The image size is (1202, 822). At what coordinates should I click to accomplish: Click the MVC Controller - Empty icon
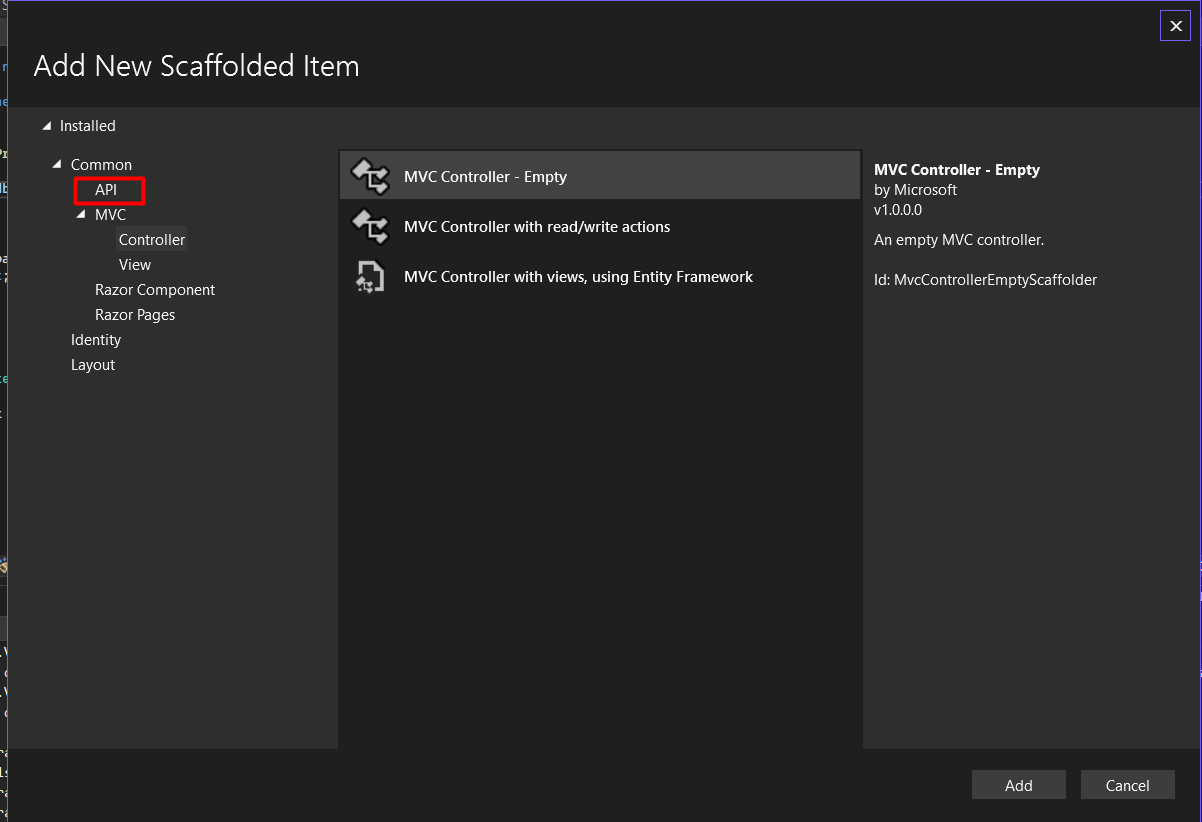click(x=370, y=177)
